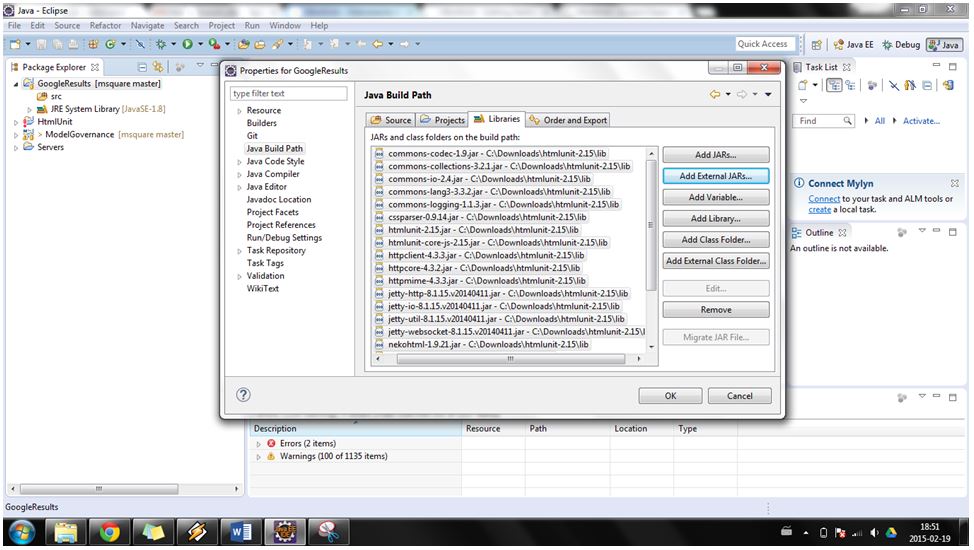974x550 pixels.
Task: Click OK in the Properties dialog
Action: tap(670, 396)
